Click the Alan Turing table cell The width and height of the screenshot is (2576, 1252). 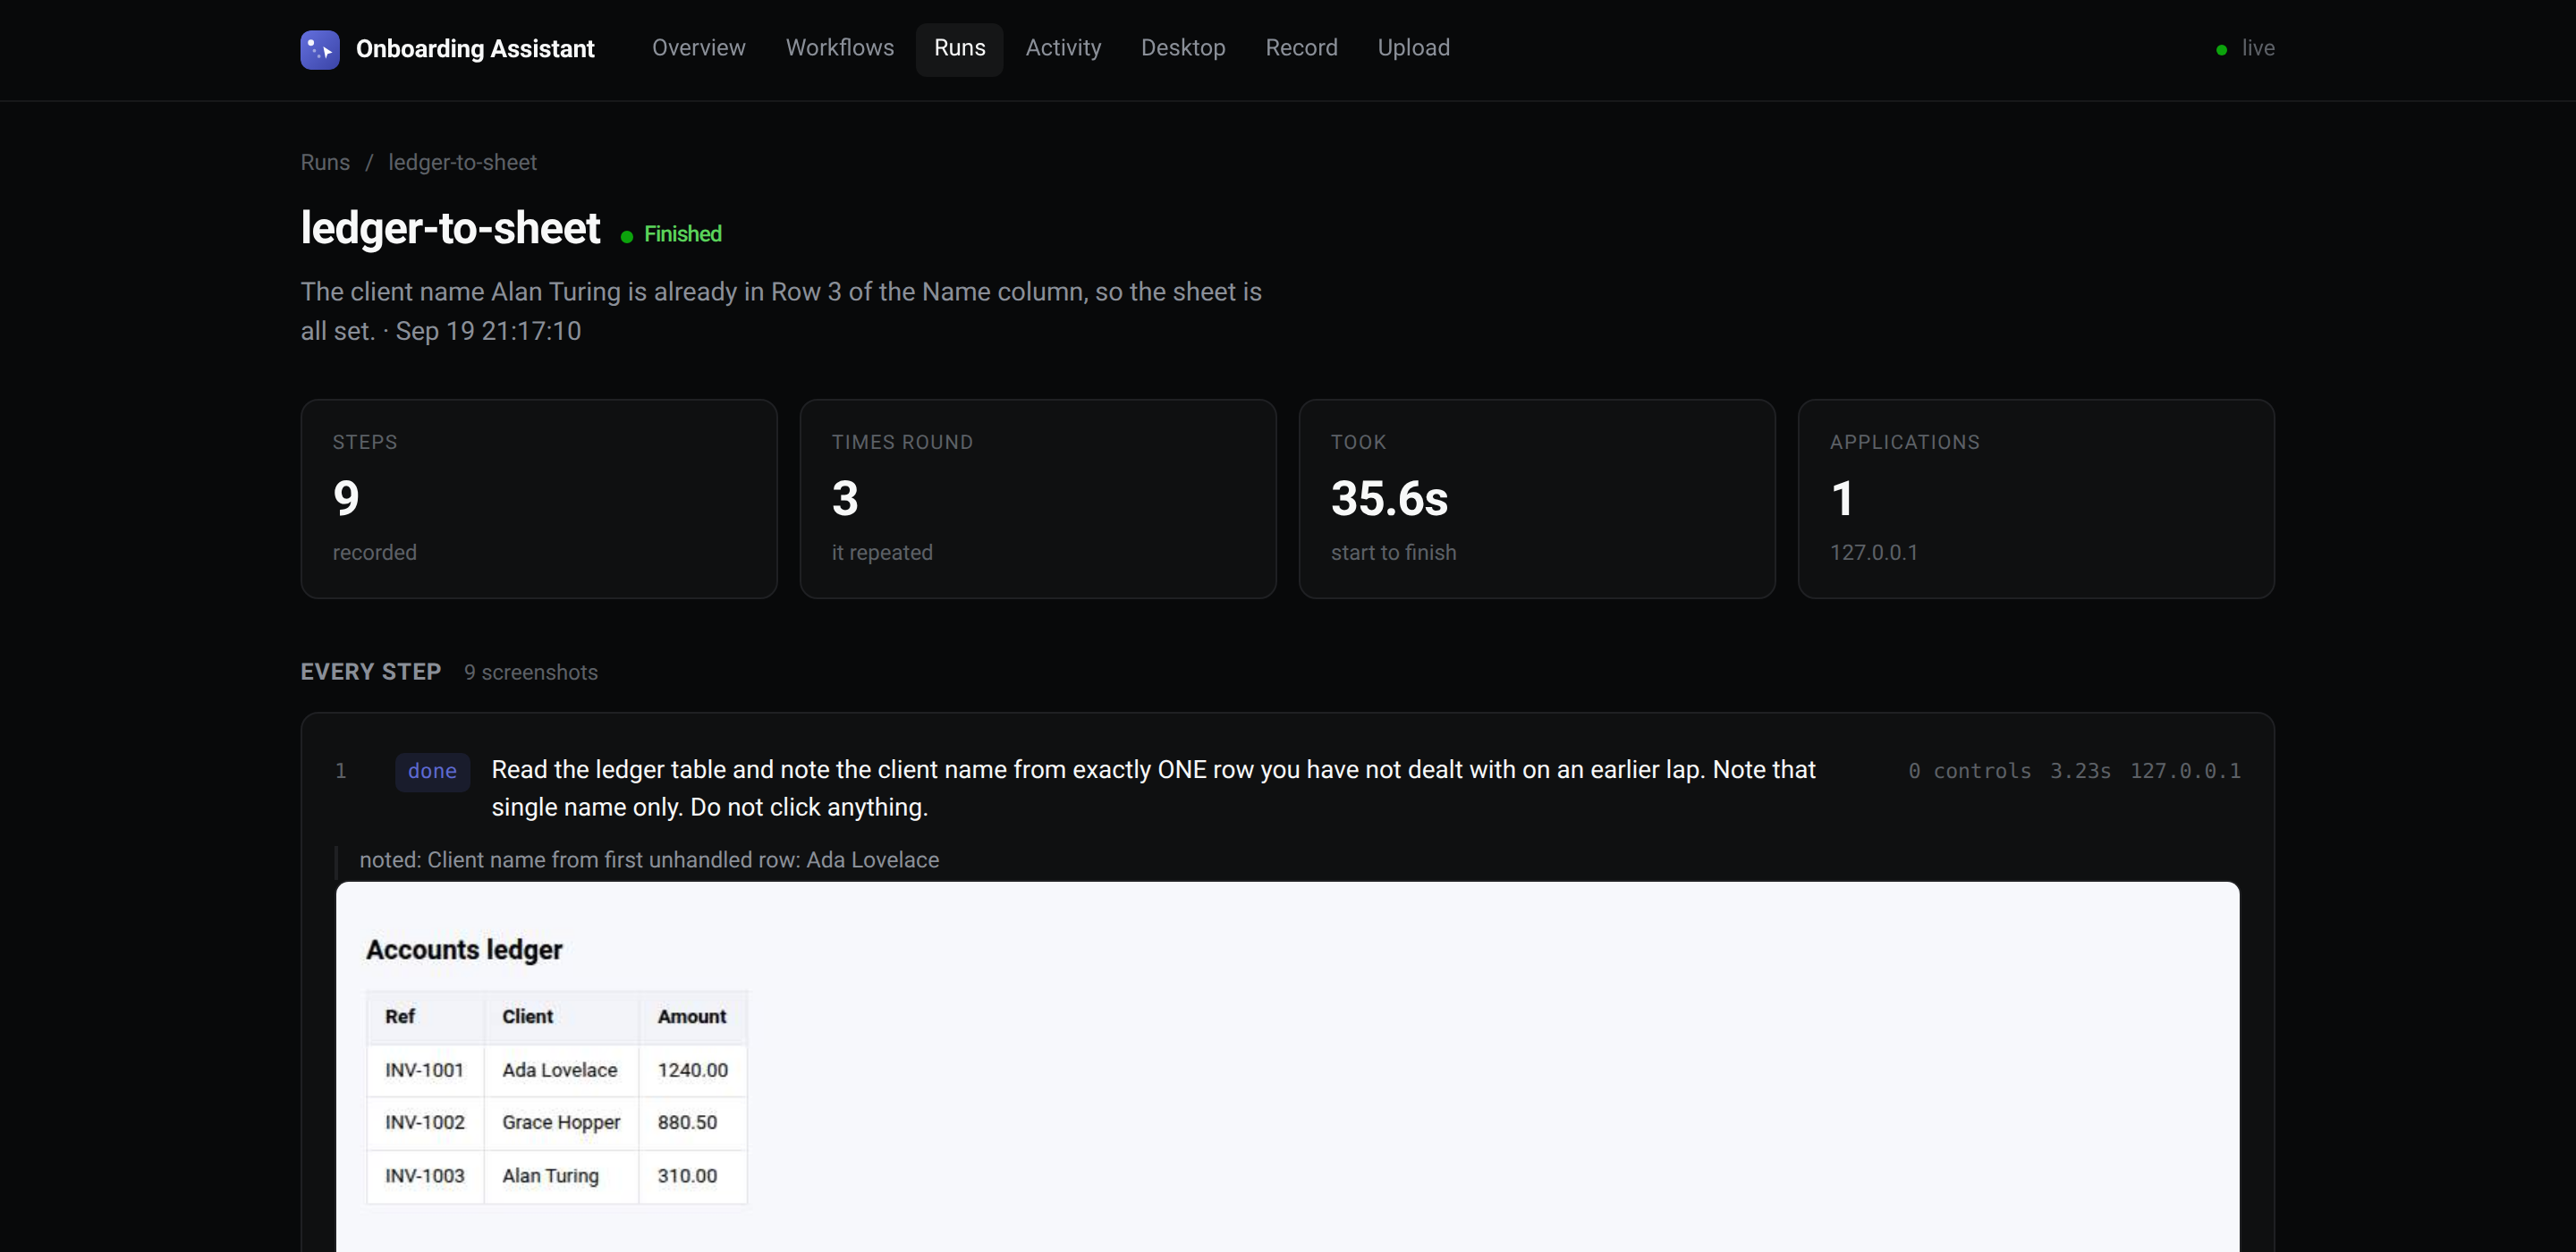point(562,1176)
